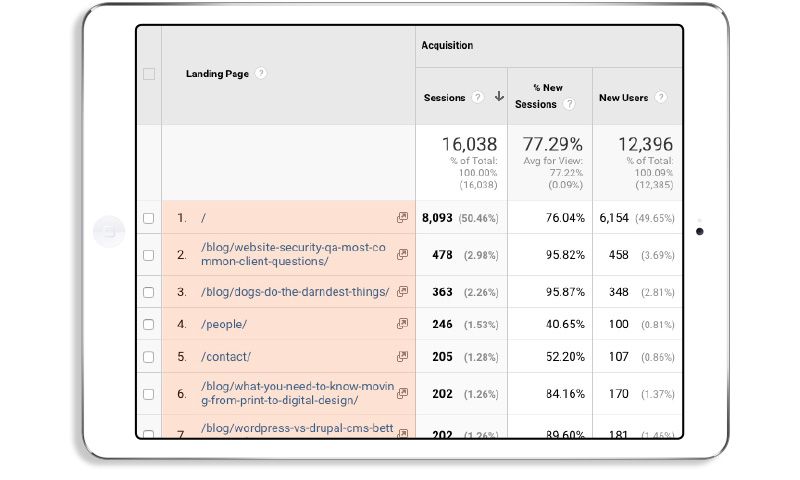Select new sessions value 52.20%

pos(565,357)
